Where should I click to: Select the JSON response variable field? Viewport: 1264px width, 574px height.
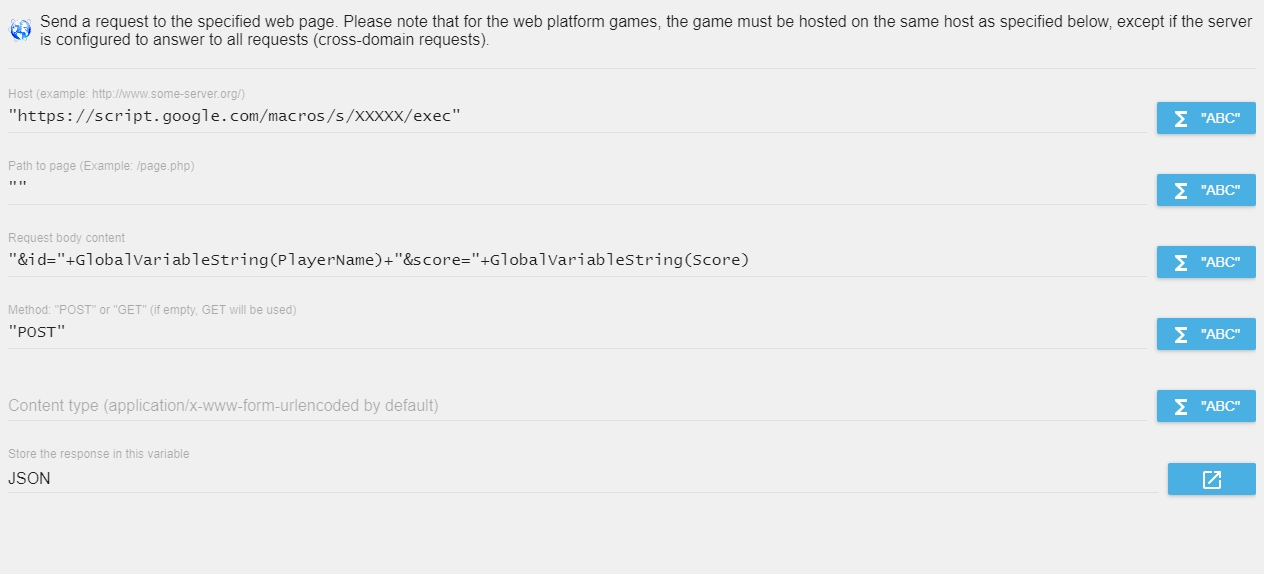click(x=582, y=478)
